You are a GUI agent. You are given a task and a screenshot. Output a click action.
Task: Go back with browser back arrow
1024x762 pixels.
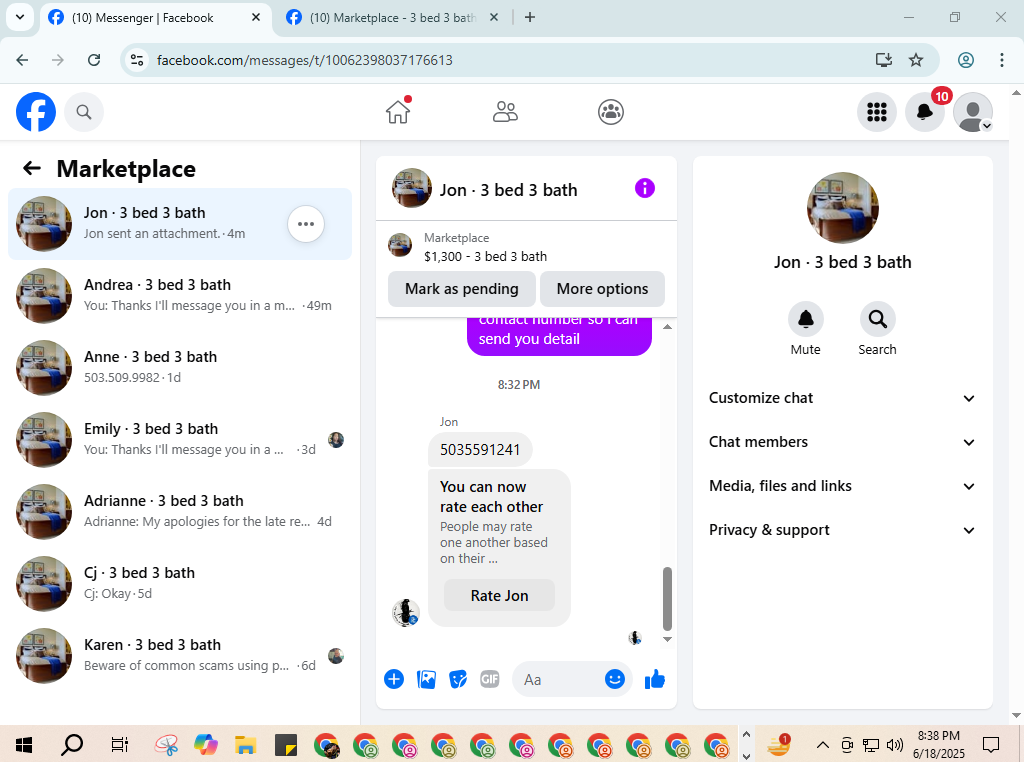(x=22, y=60)
